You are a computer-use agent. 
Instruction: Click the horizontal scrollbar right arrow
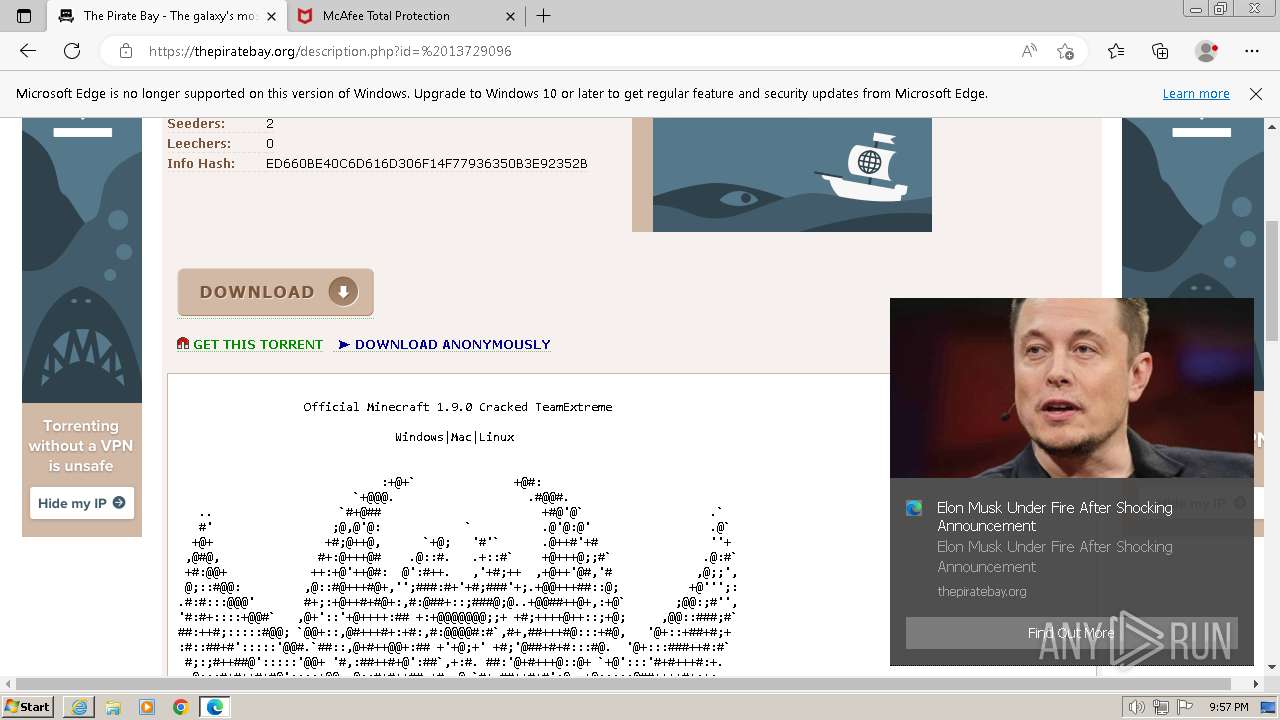coord(1256,684)
